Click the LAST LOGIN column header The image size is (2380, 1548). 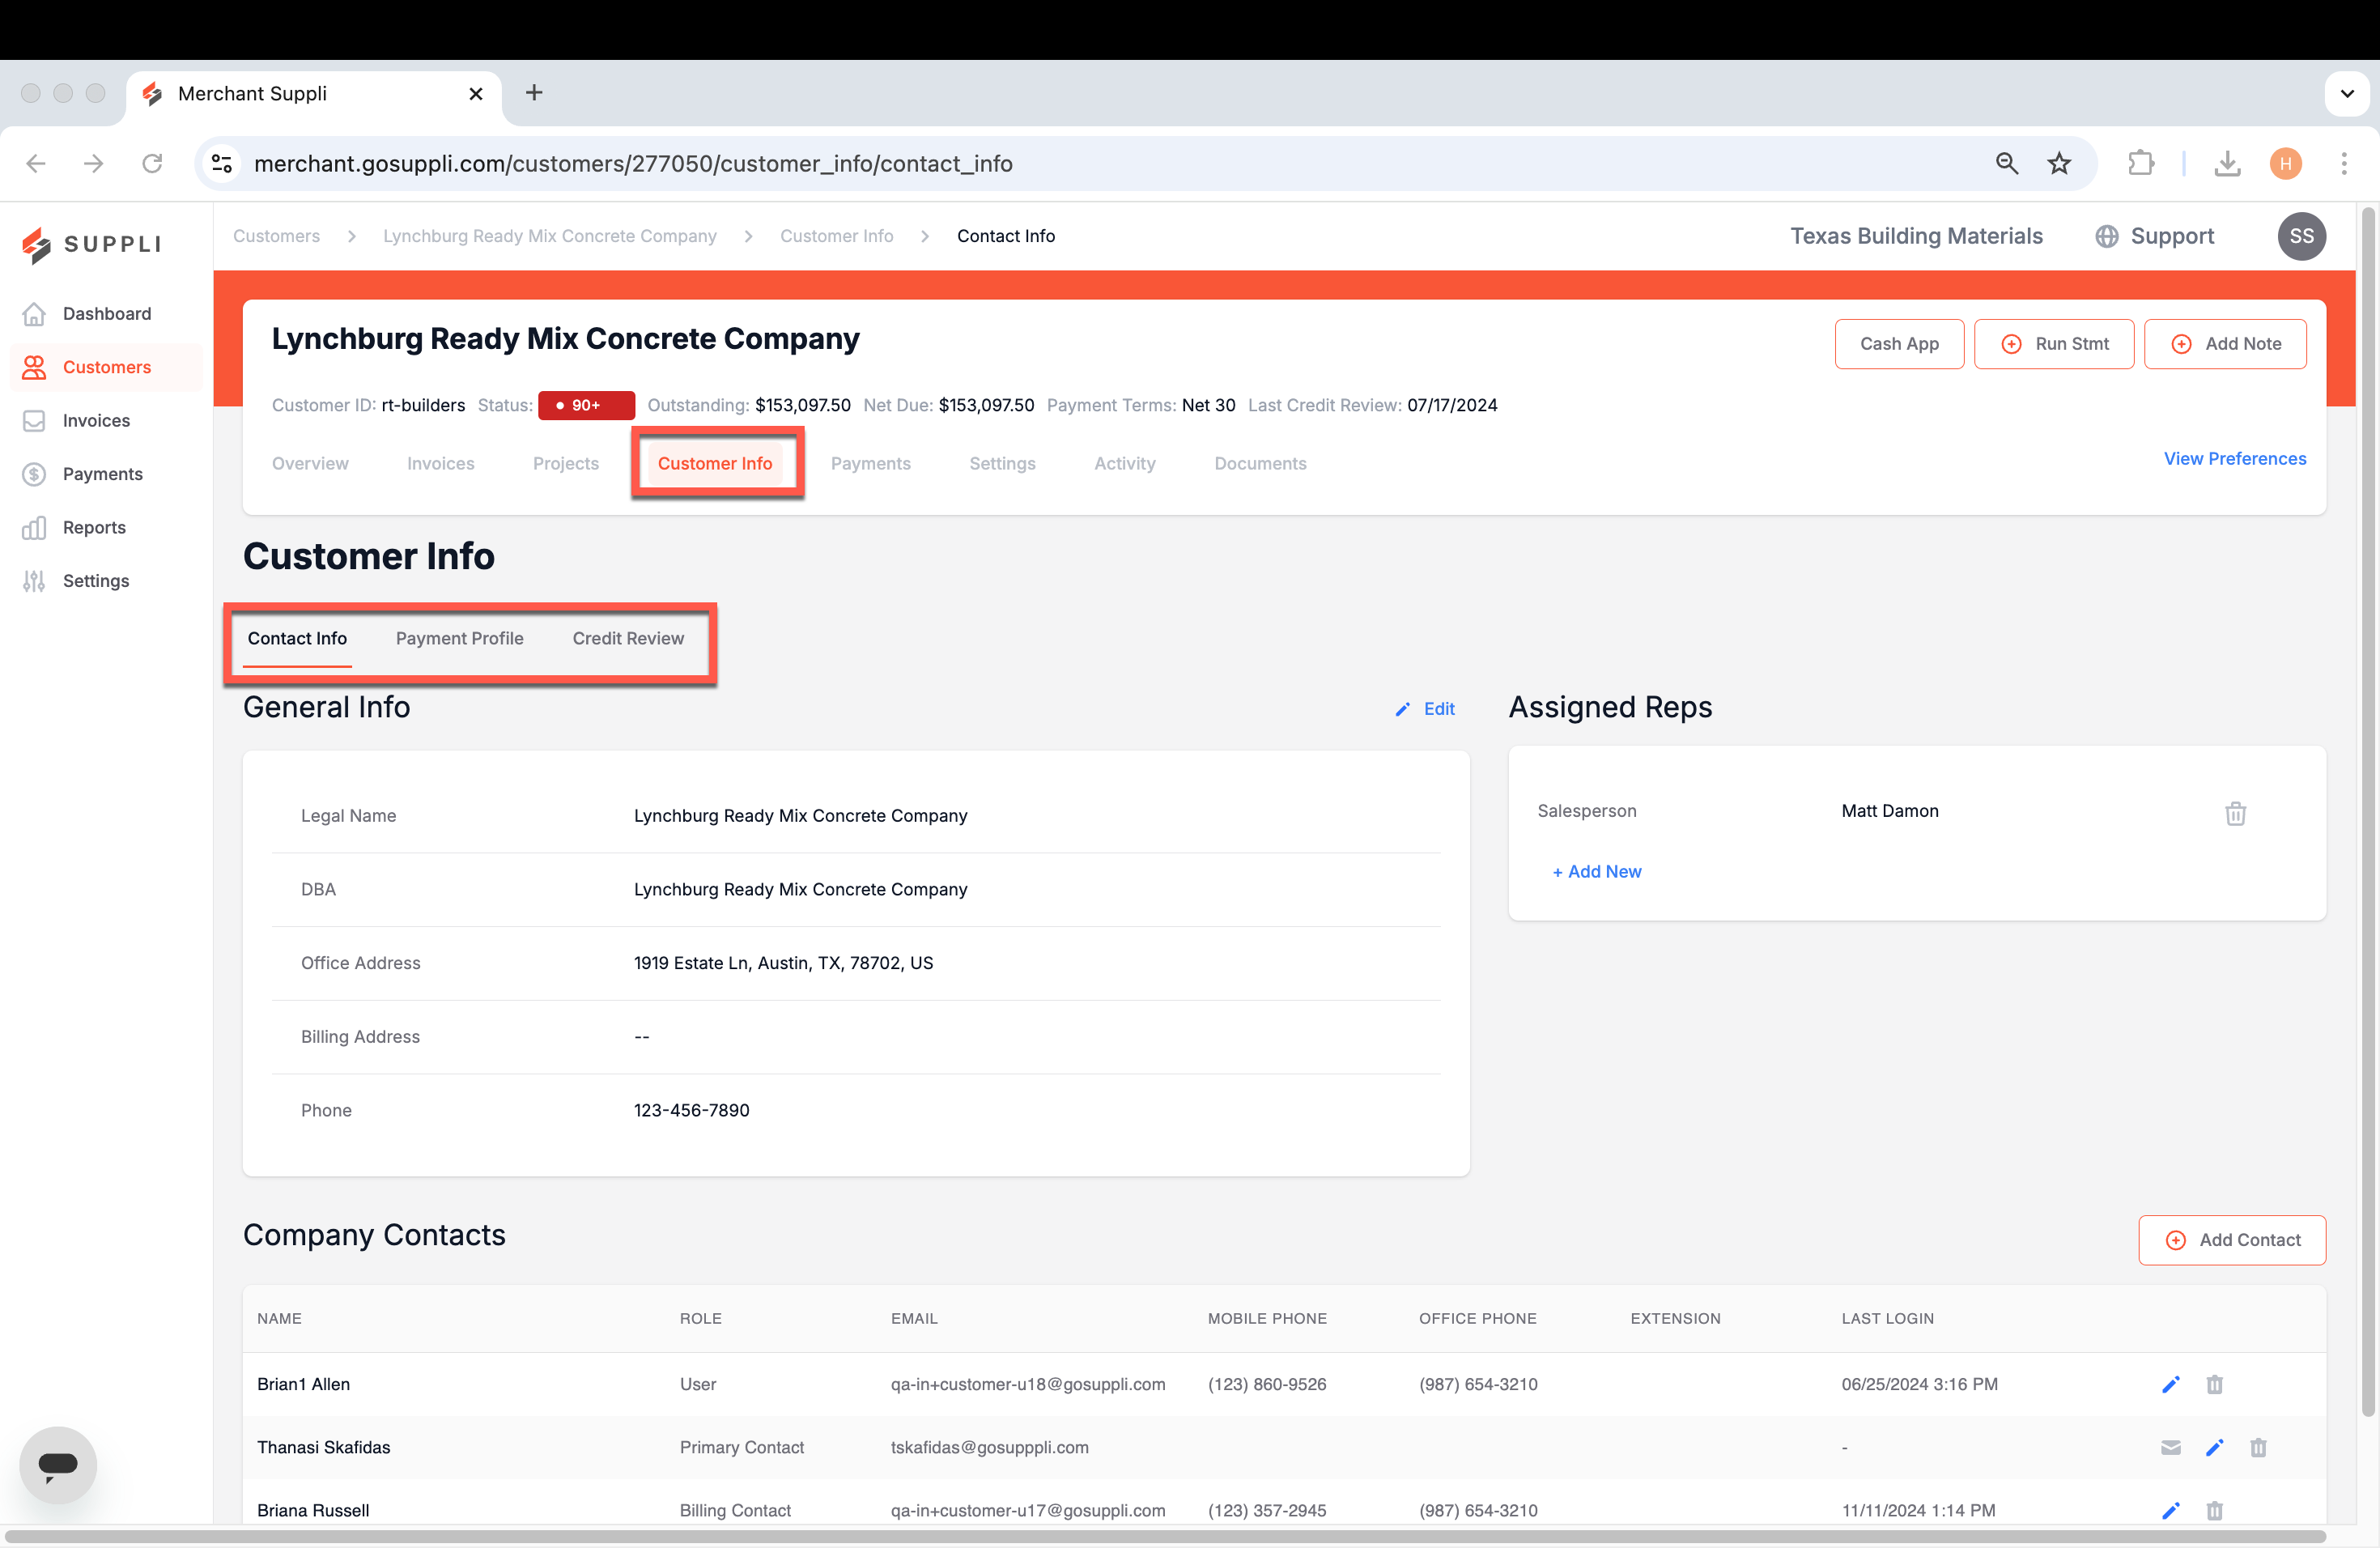tap(1887, 1318)
